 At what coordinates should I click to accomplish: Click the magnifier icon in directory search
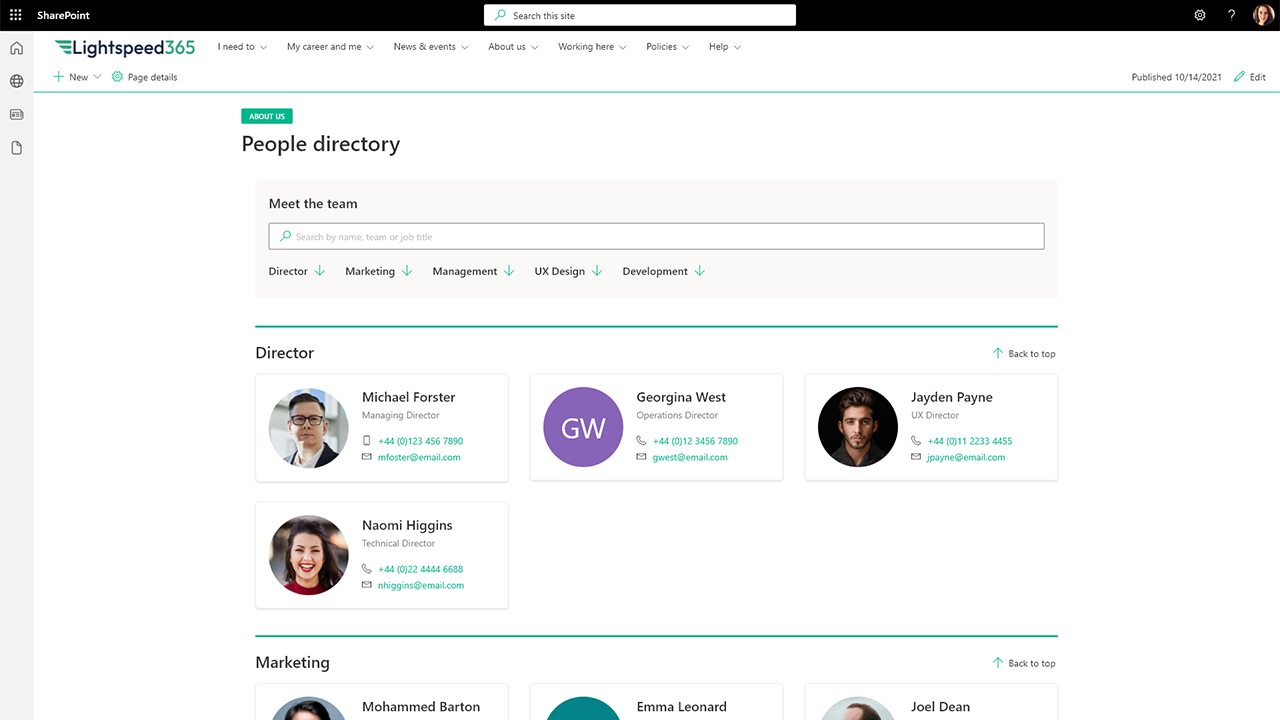286,237
